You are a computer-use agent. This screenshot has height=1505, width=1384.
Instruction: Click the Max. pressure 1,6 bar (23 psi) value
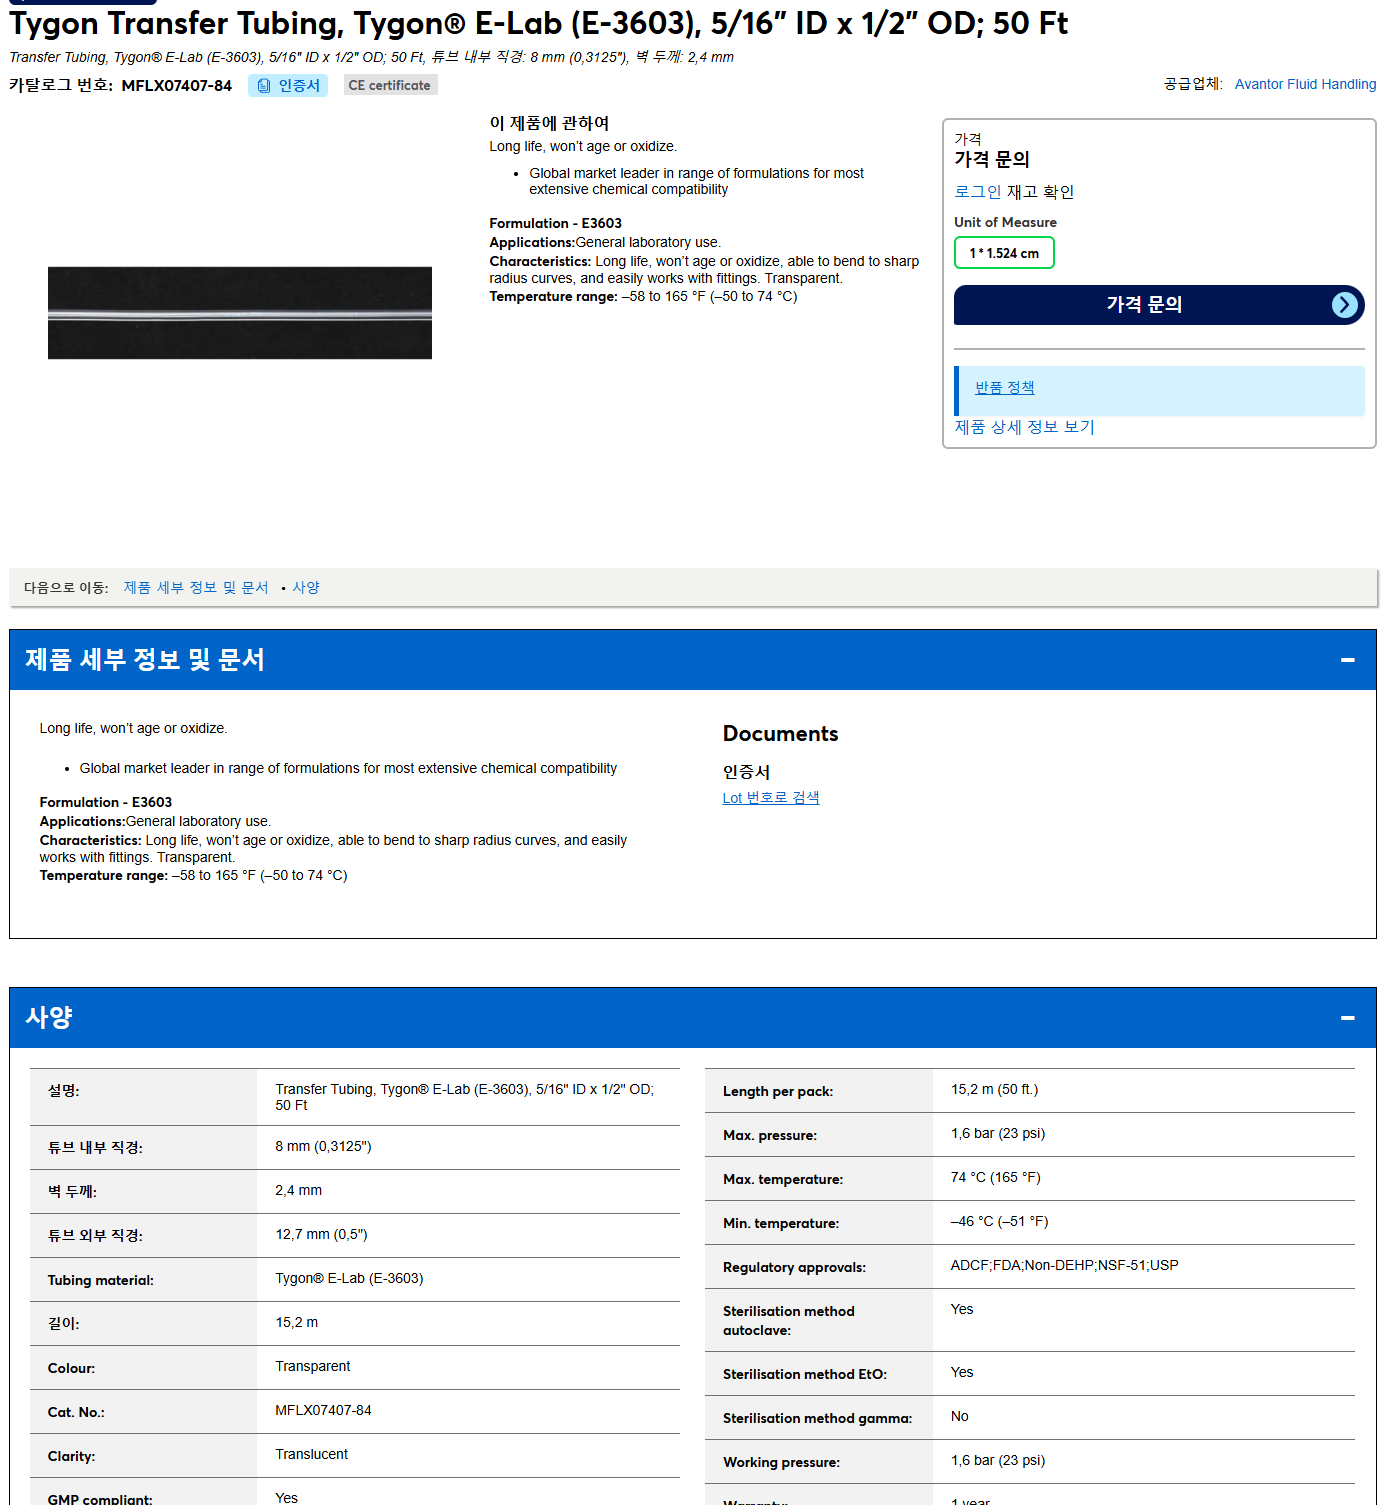click(997, 1134)
